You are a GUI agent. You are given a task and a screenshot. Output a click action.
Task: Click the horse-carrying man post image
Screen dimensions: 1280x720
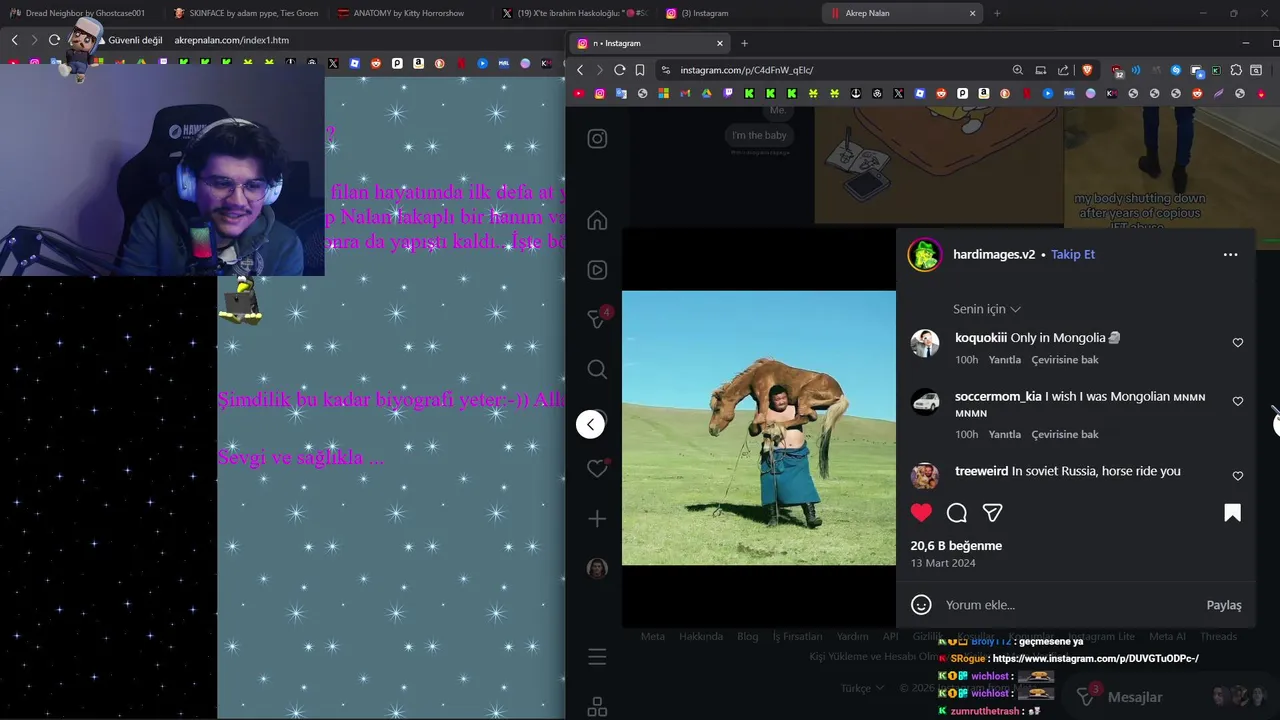[x=759, y=428]
